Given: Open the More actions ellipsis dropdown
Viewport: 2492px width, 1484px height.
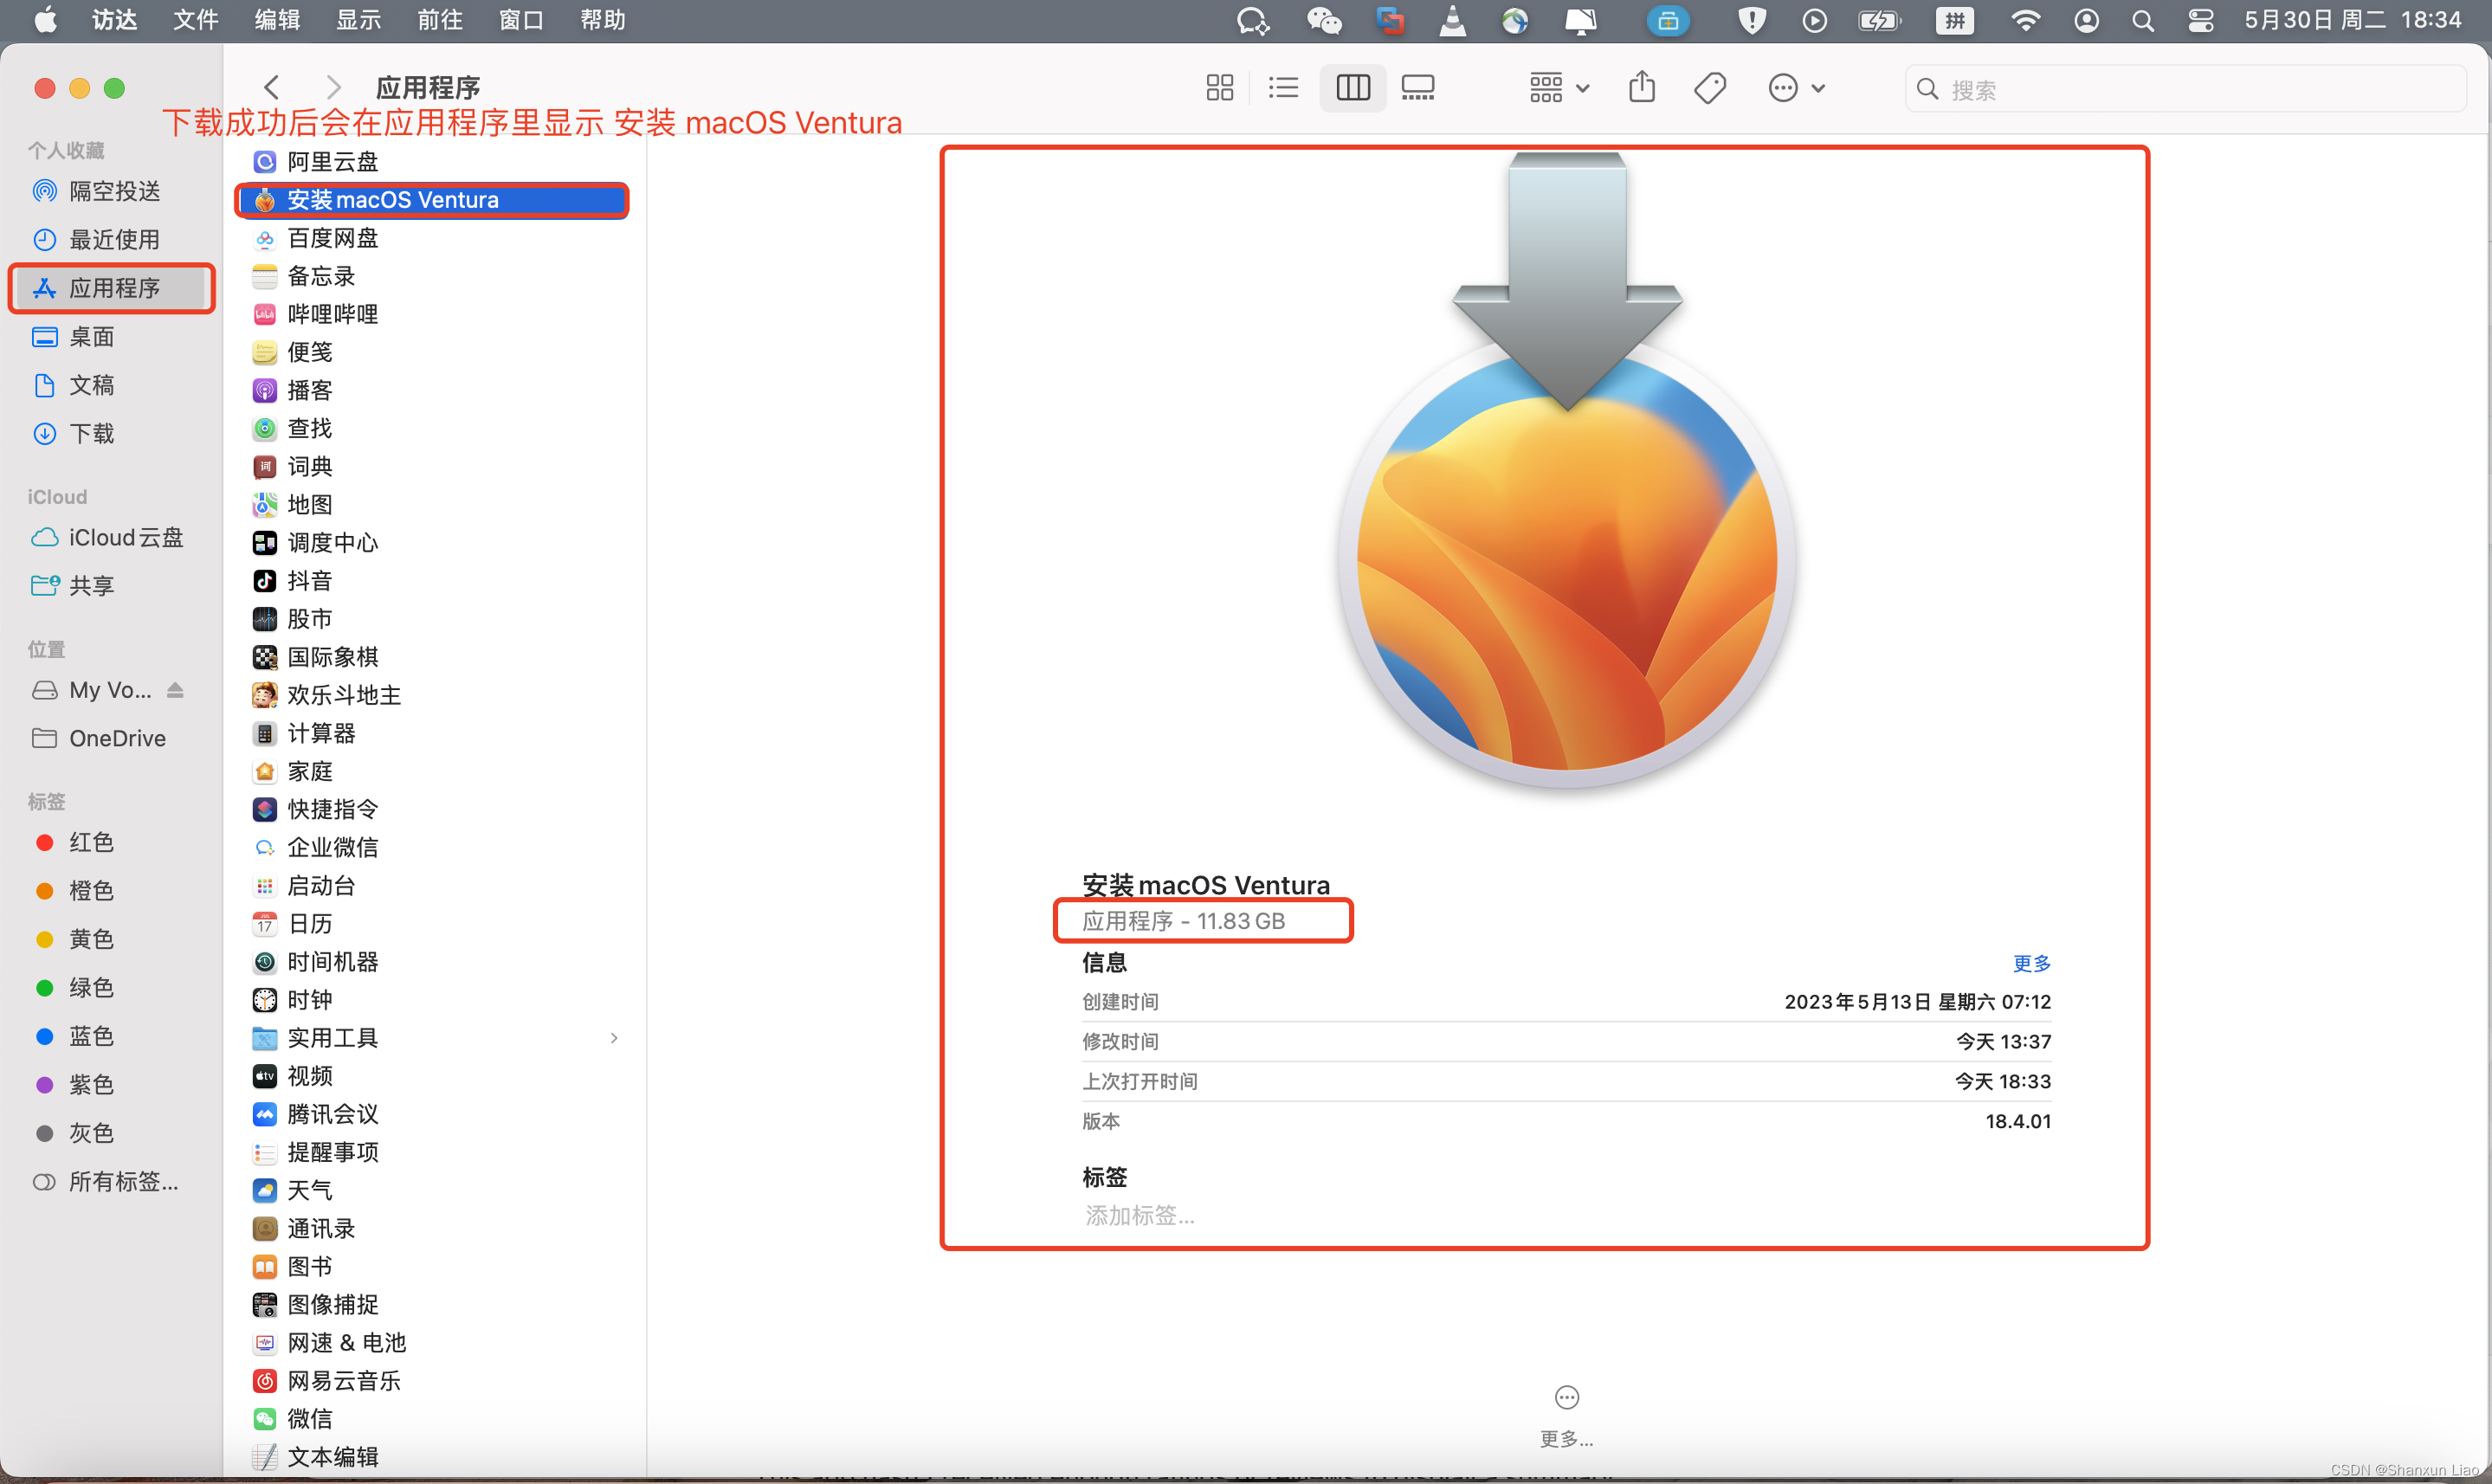Looking at the screenshot, I should point(1796,88).
